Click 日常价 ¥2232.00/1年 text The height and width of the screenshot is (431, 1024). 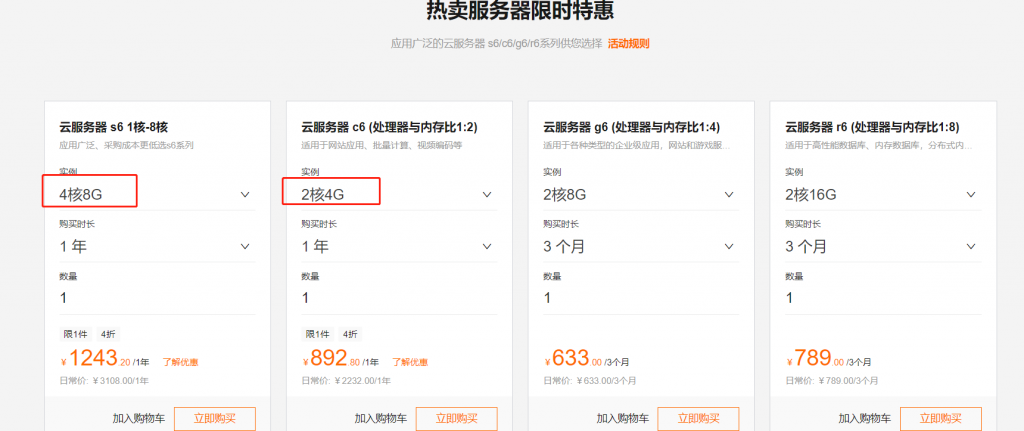[x=346, y=381]
